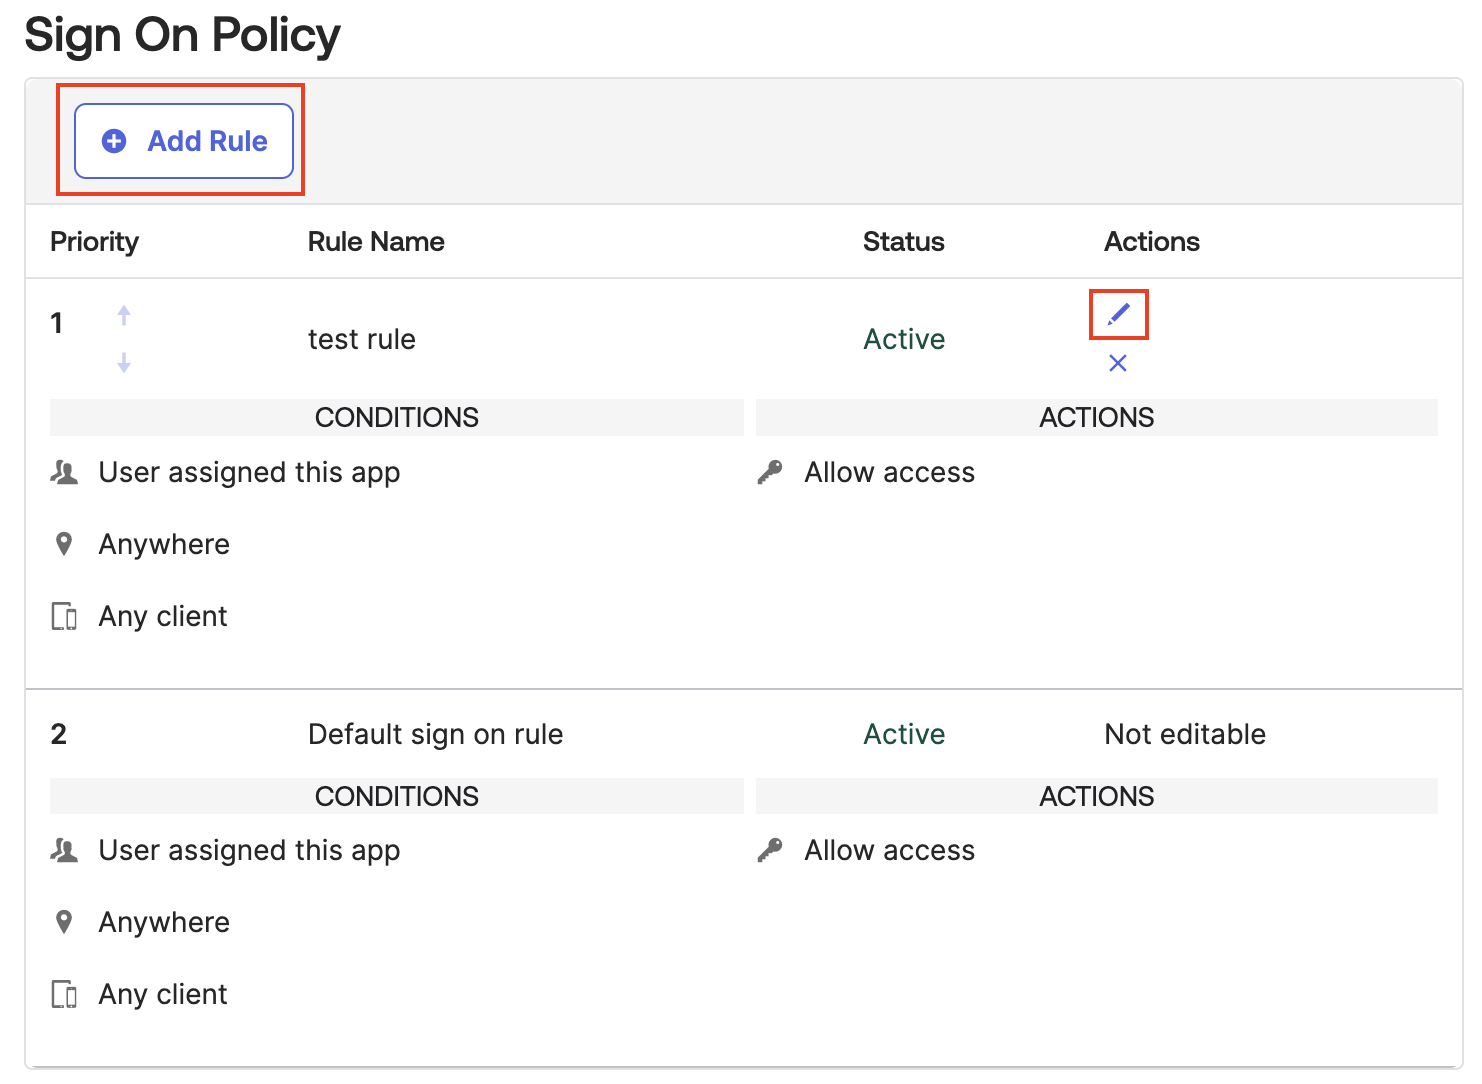Screen dimensions: 1482x1084
Task: Delete test rule with the X icon
Action: pyautogui.click(x=1118, y=363)
